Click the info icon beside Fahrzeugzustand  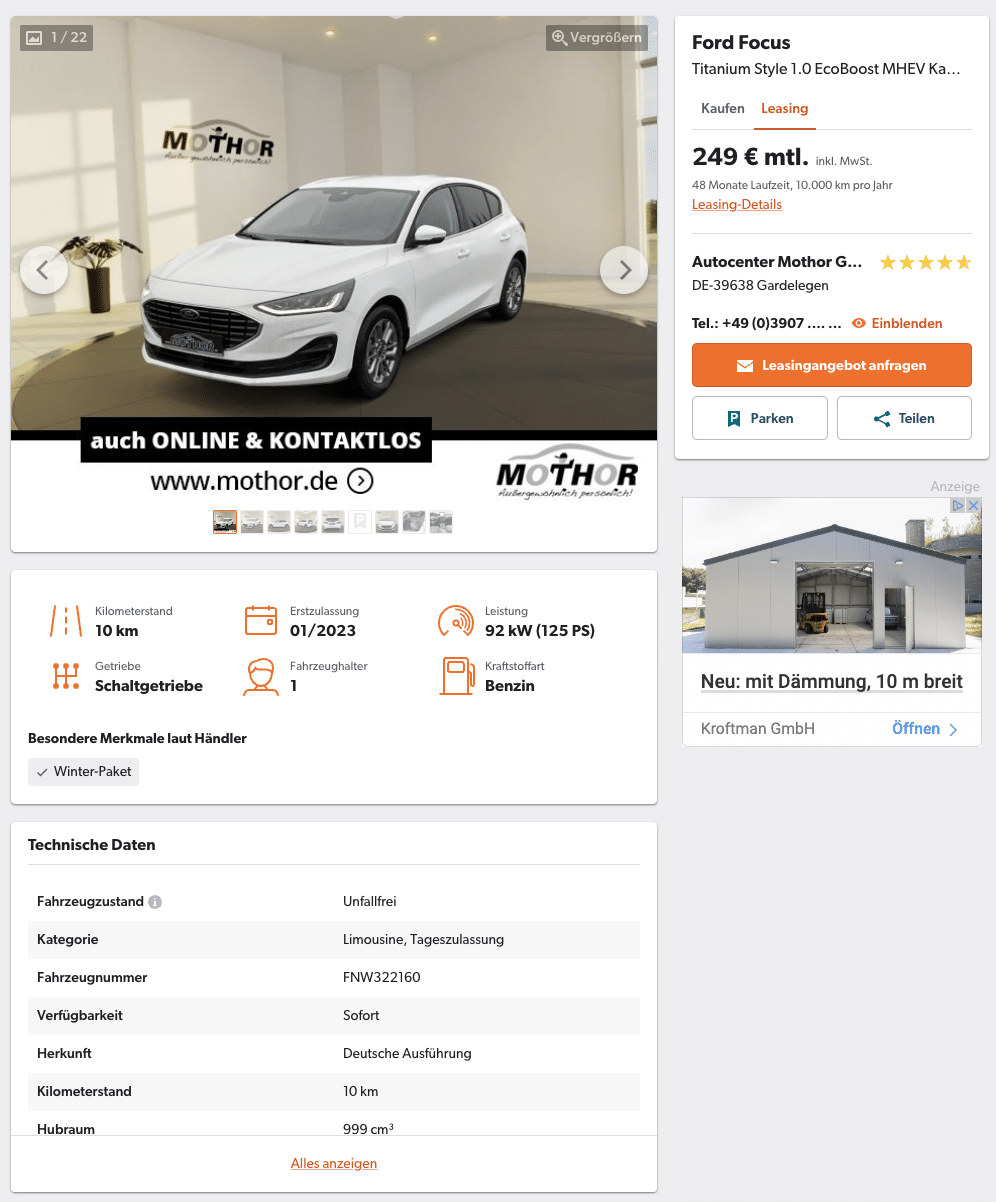(155, 902)
